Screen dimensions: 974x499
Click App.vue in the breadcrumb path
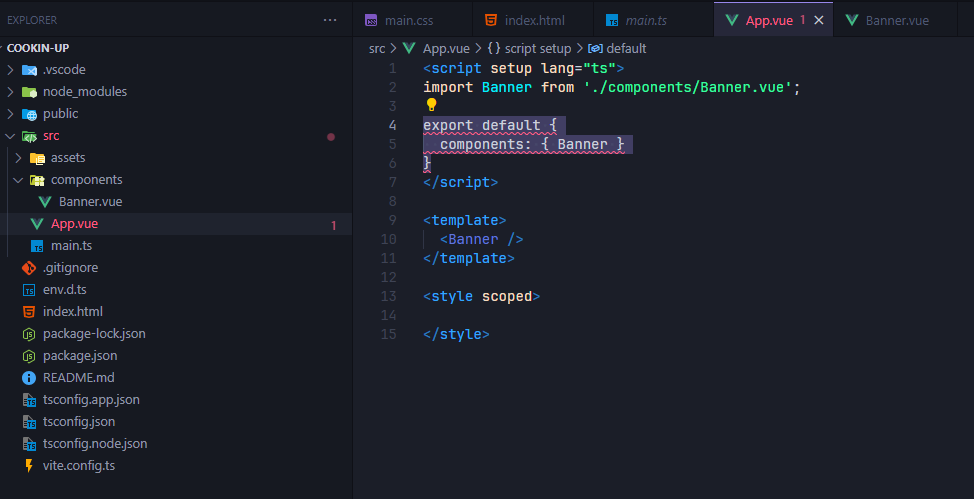click(447, 48)
